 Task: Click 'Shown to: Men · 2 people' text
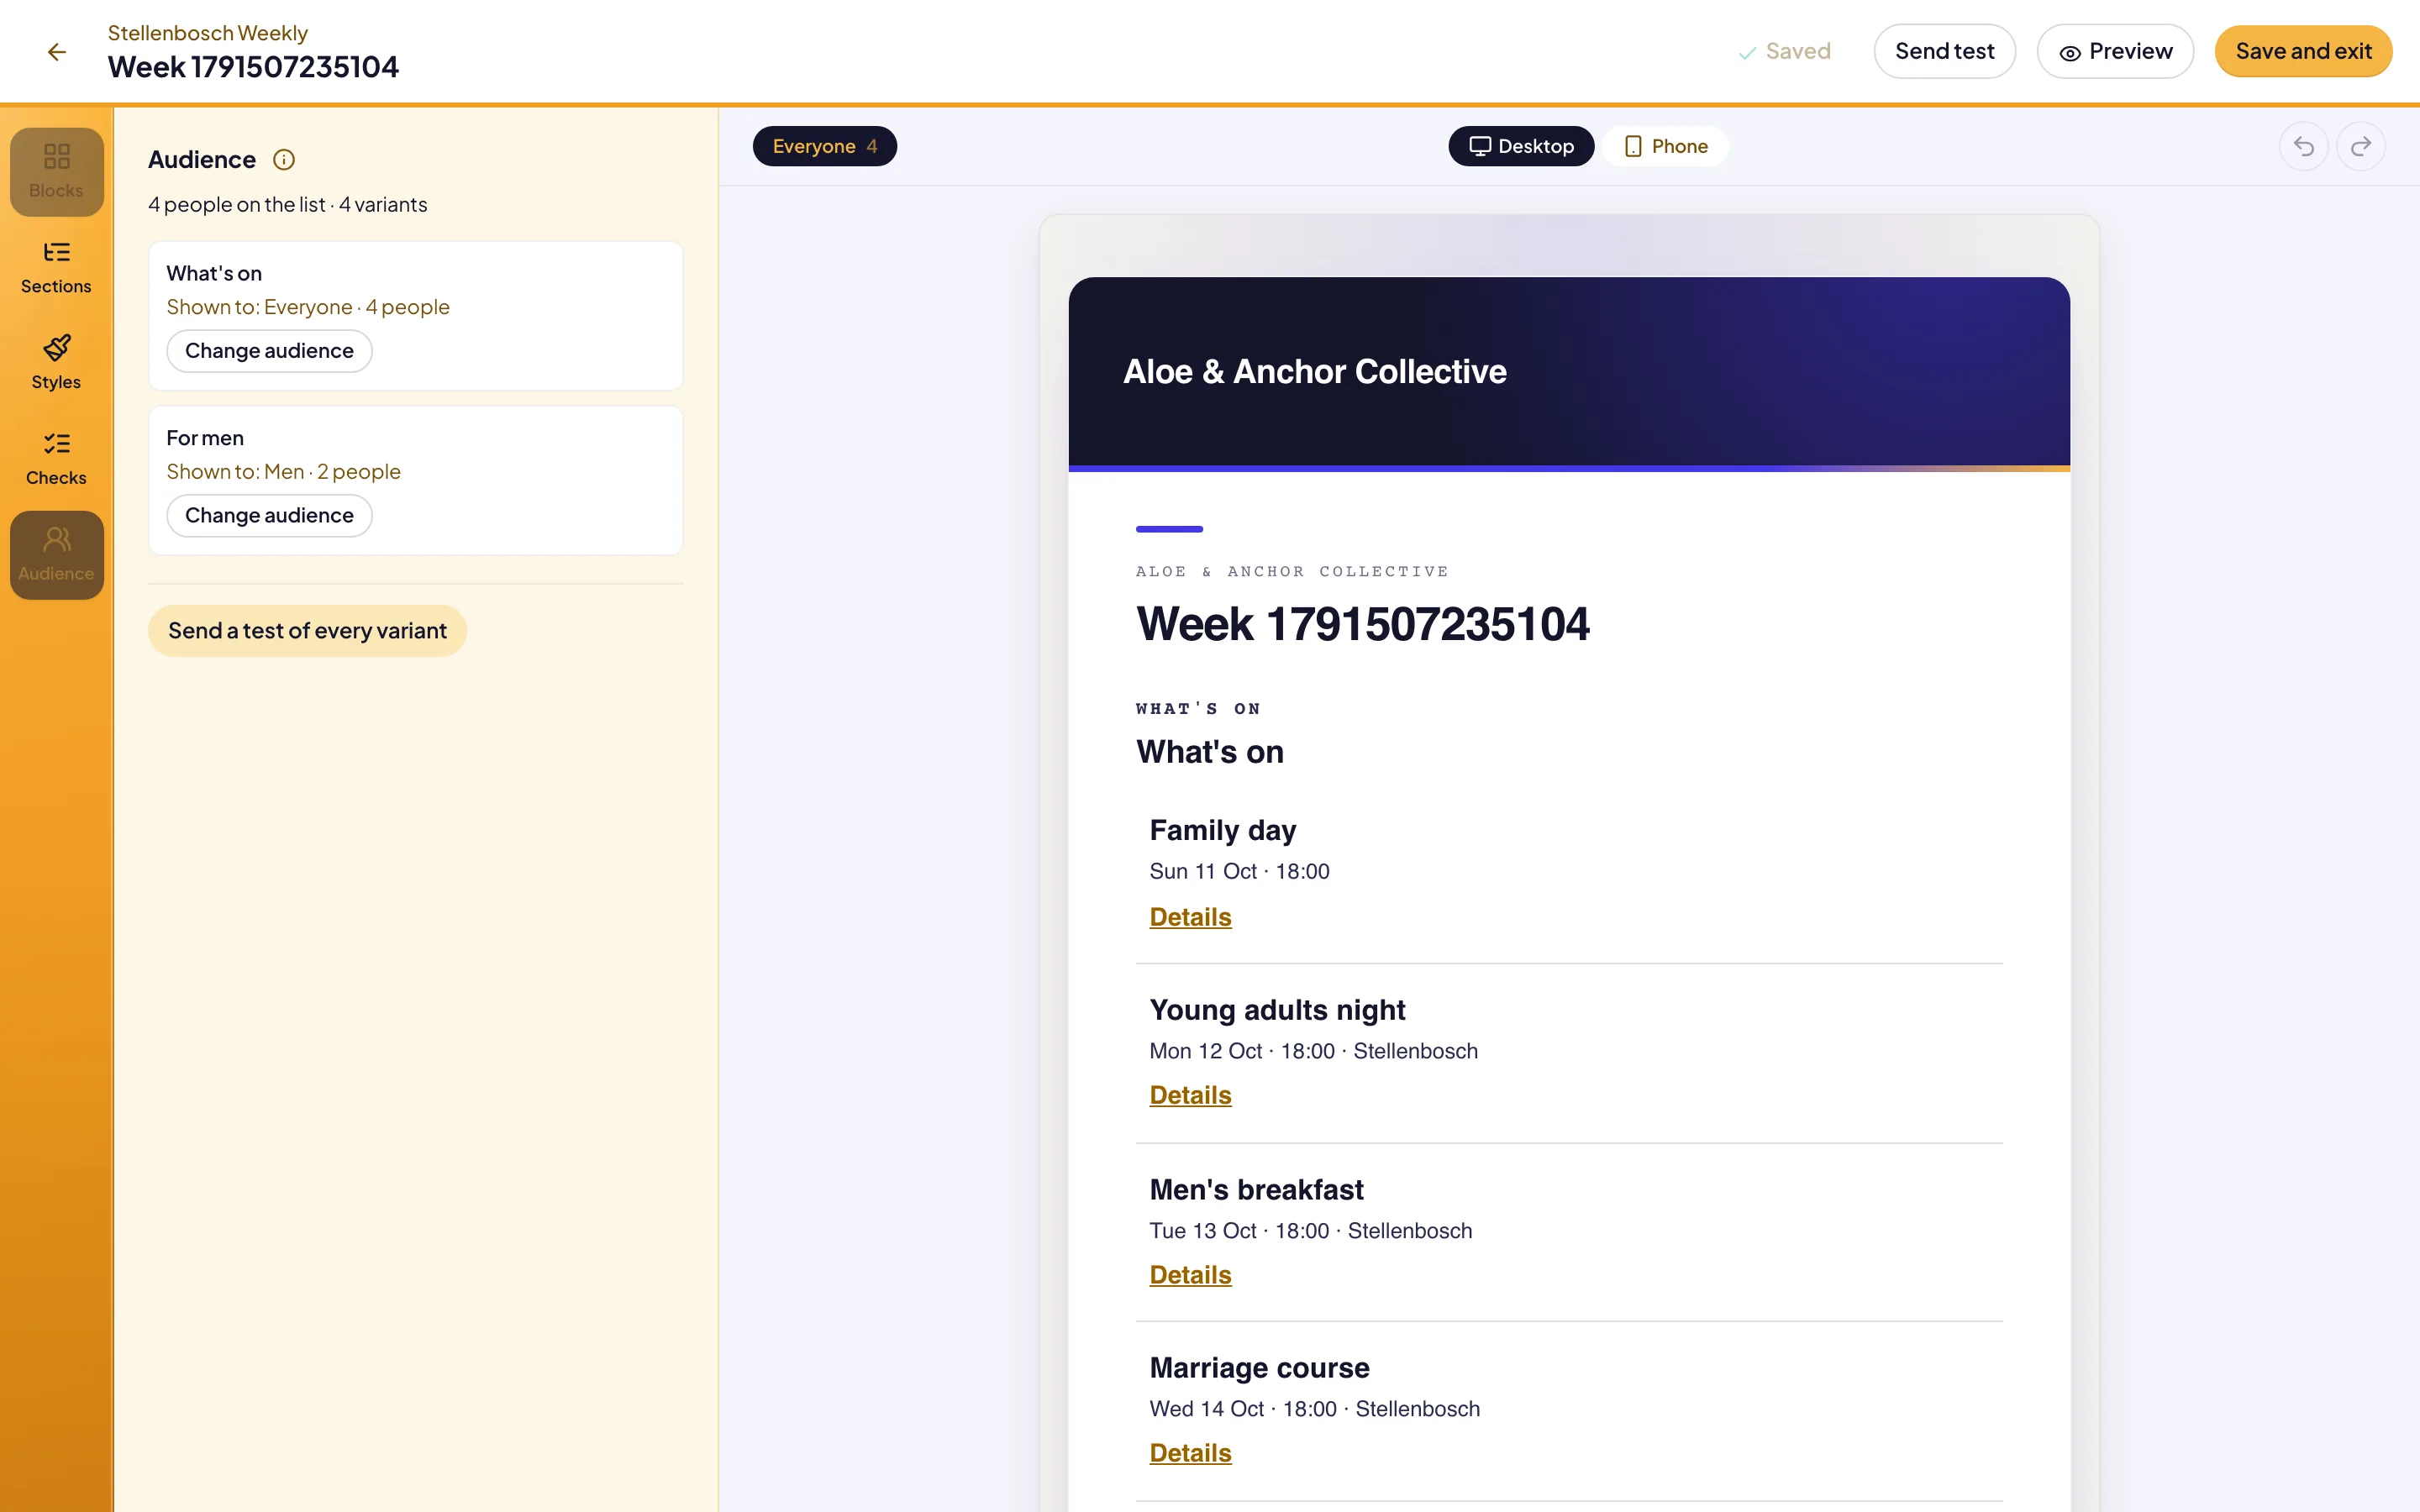tap(283, 472)
